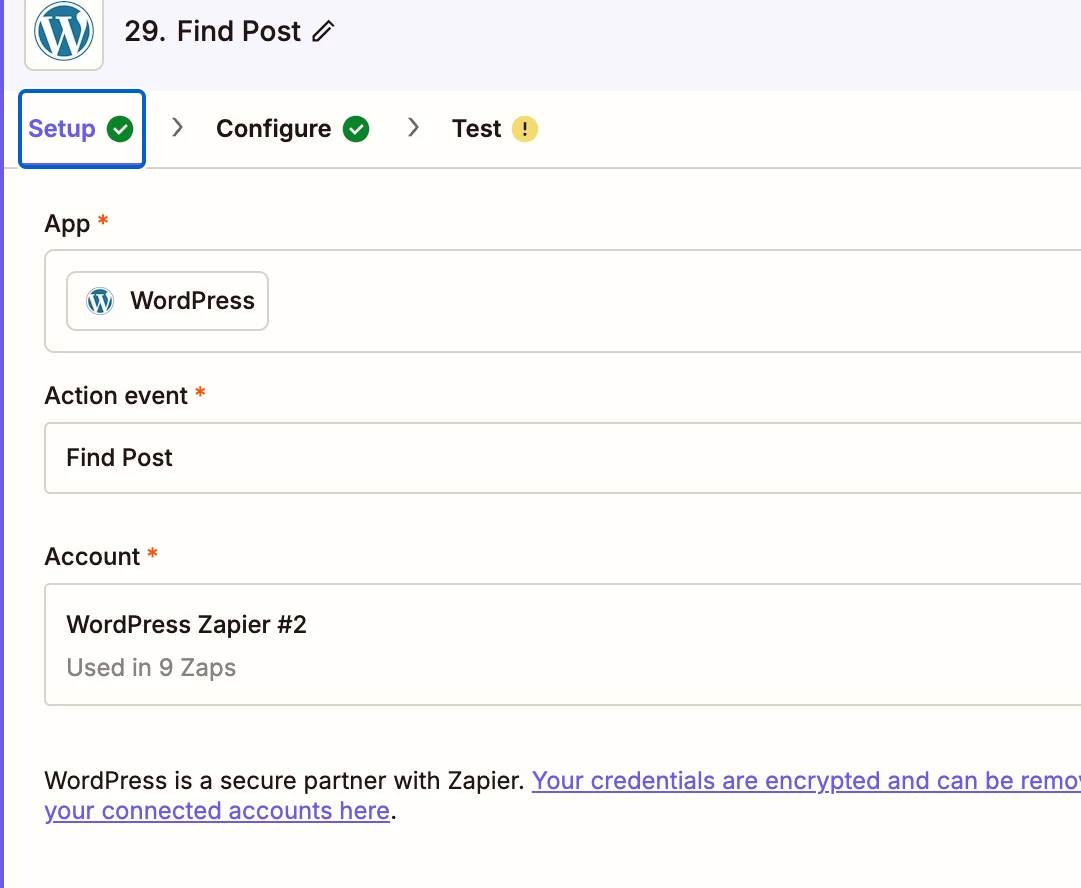Switch to the Configure tab

[x=292, y=129]
